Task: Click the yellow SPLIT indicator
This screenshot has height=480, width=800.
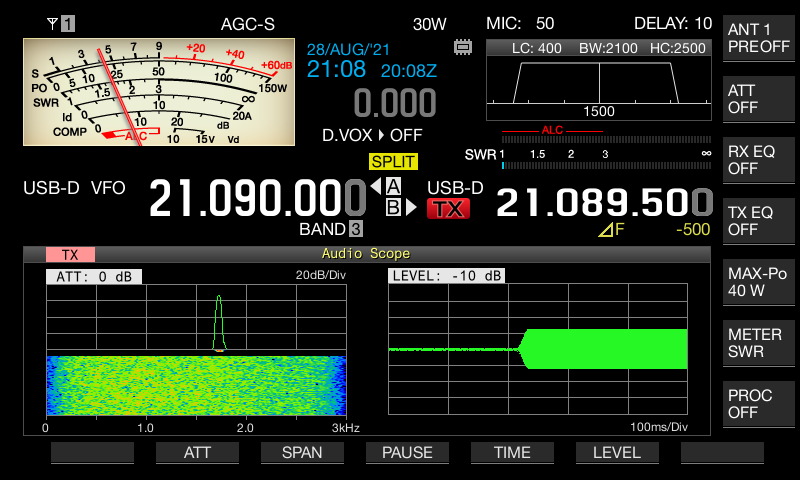Action: tap(393, 162)
